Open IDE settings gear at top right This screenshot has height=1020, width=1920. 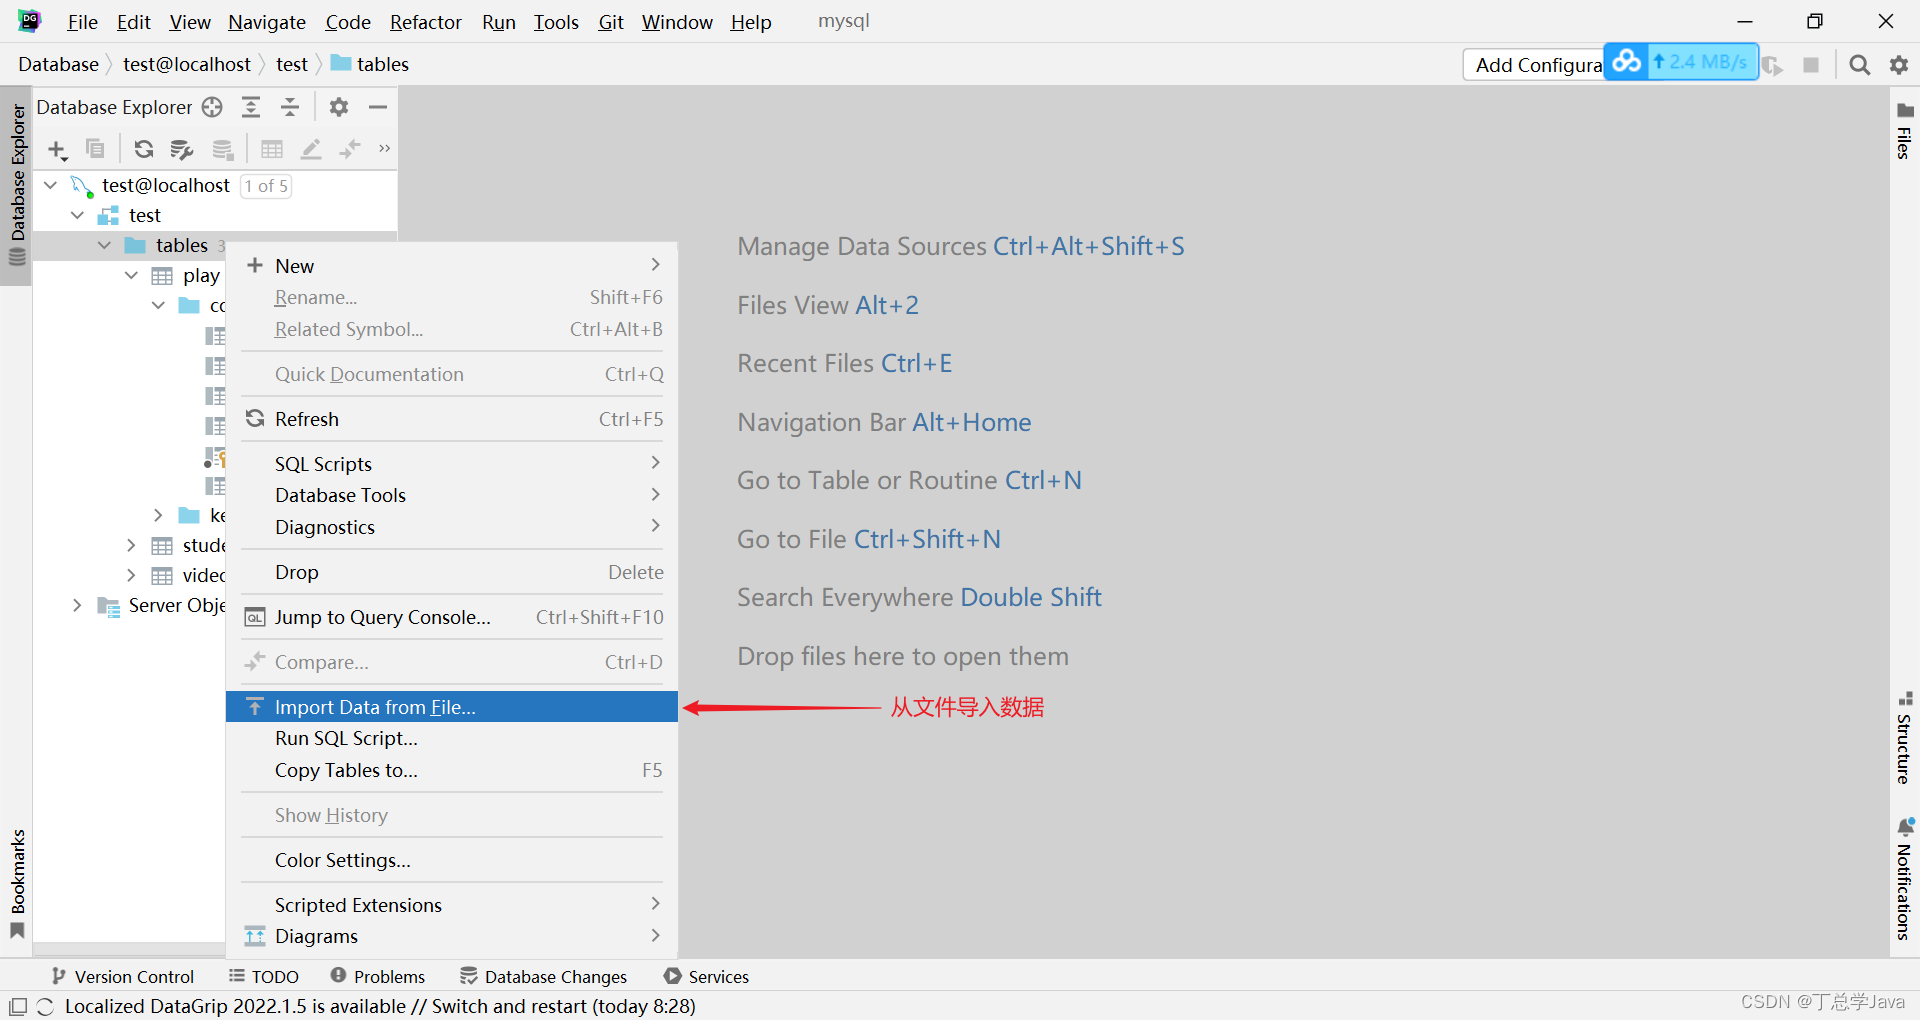[x=1899, y=65]
